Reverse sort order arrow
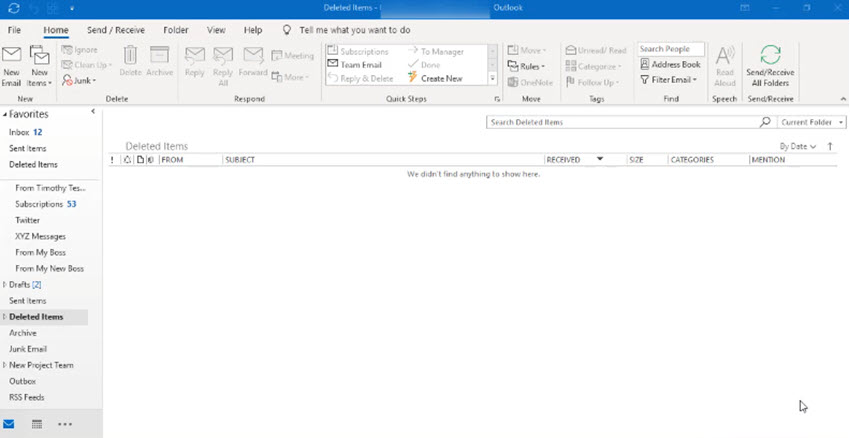This screenshot has width=850, height=438. point(830,146)
